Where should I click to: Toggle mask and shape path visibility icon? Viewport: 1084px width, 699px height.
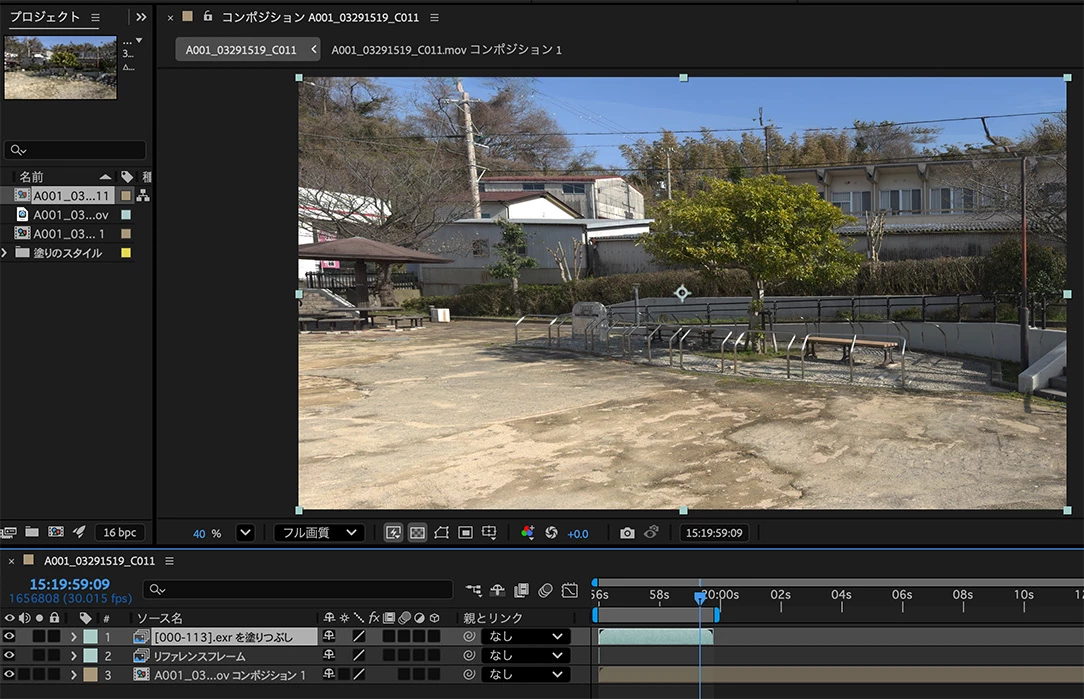click(441, 532)
